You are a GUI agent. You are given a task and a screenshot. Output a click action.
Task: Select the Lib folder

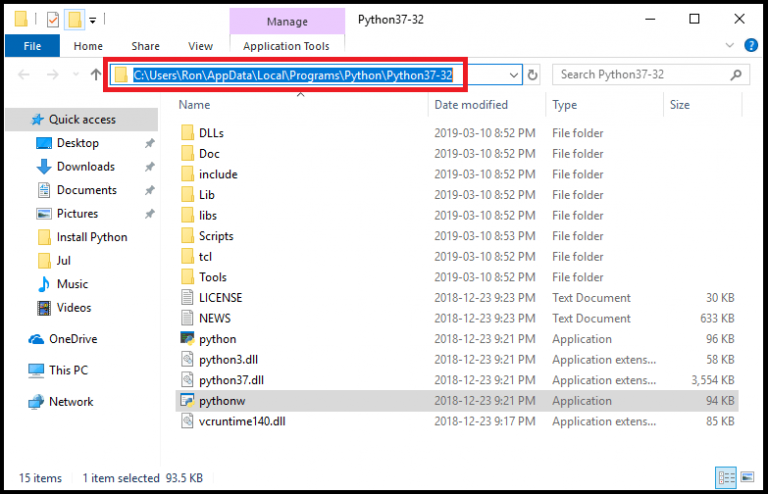(207, 195)
